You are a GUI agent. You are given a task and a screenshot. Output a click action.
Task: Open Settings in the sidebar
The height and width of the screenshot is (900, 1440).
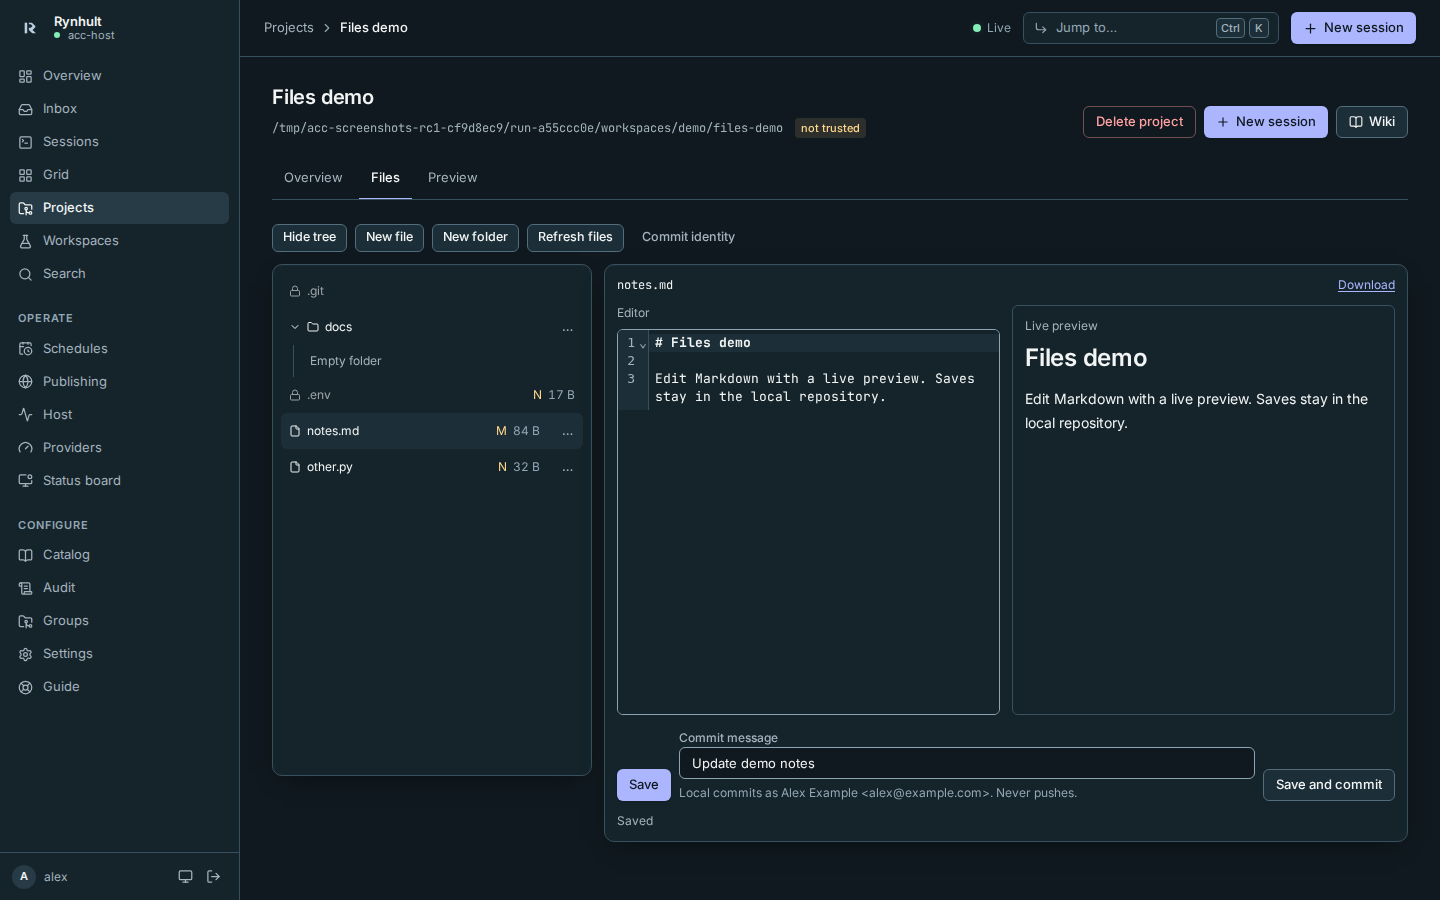(x=119, y=654)
